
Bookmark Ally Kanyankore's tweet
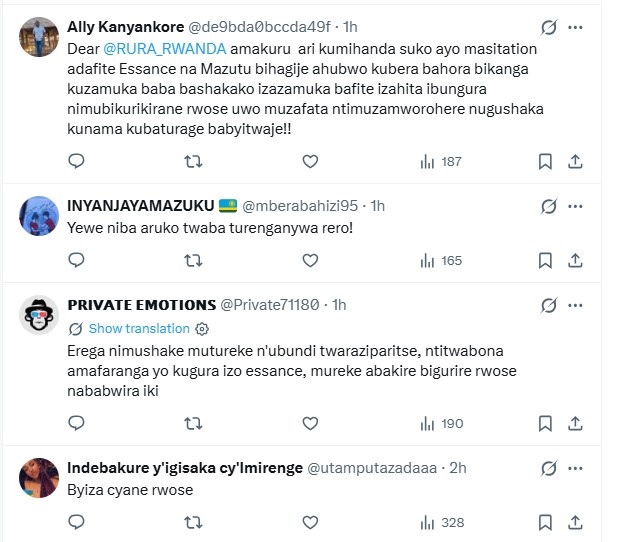545,161
